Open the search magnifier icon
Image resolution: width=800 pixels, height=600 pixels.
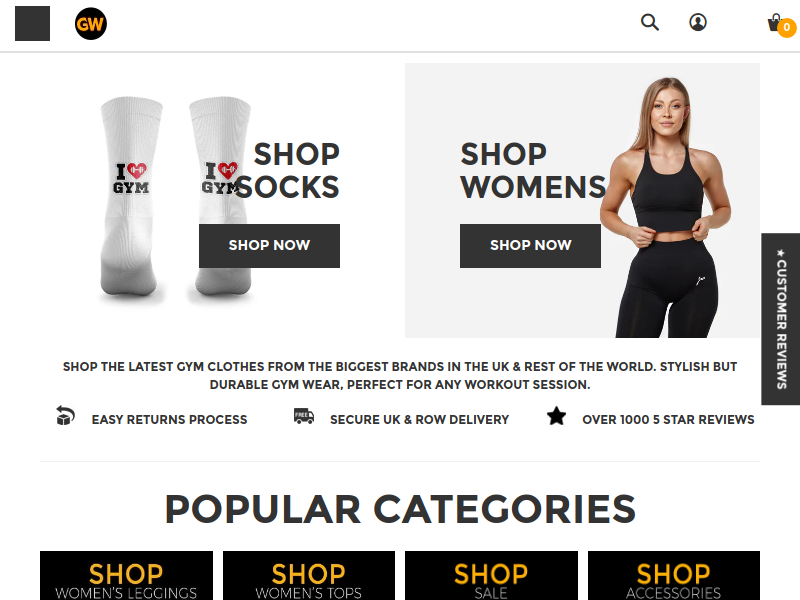pyautogui.click(x=649, y=22)
